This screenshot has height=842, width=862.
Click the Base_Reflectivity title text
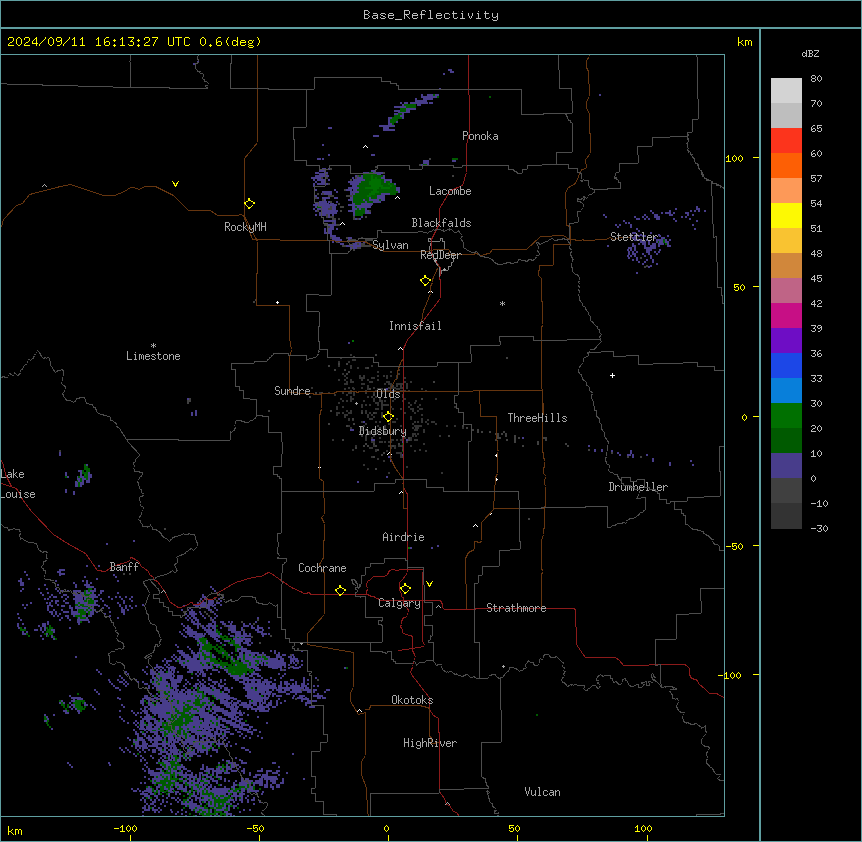coord(431,15)
